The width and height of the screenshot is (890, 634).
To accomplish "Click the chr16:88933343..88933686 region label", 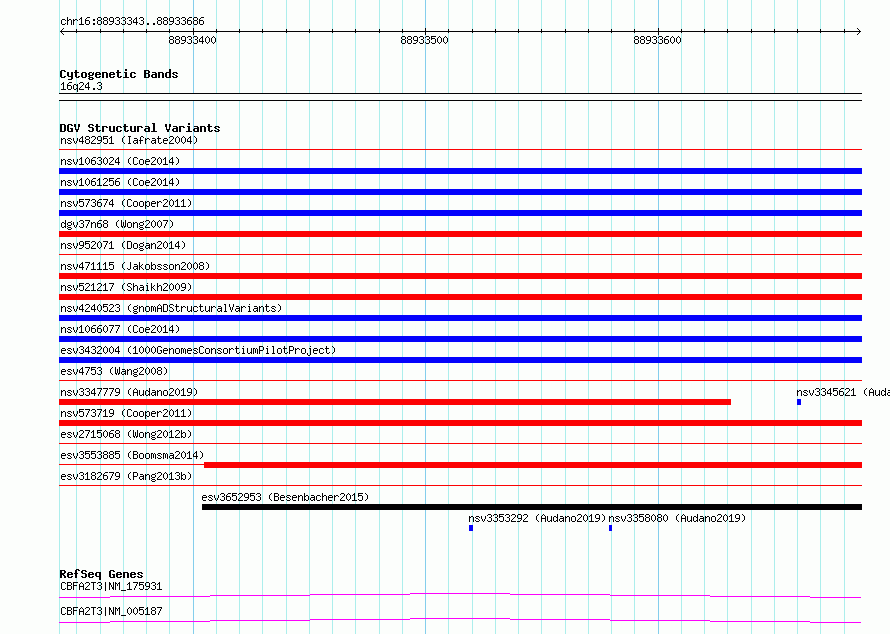I will click(x=132, y=21).
